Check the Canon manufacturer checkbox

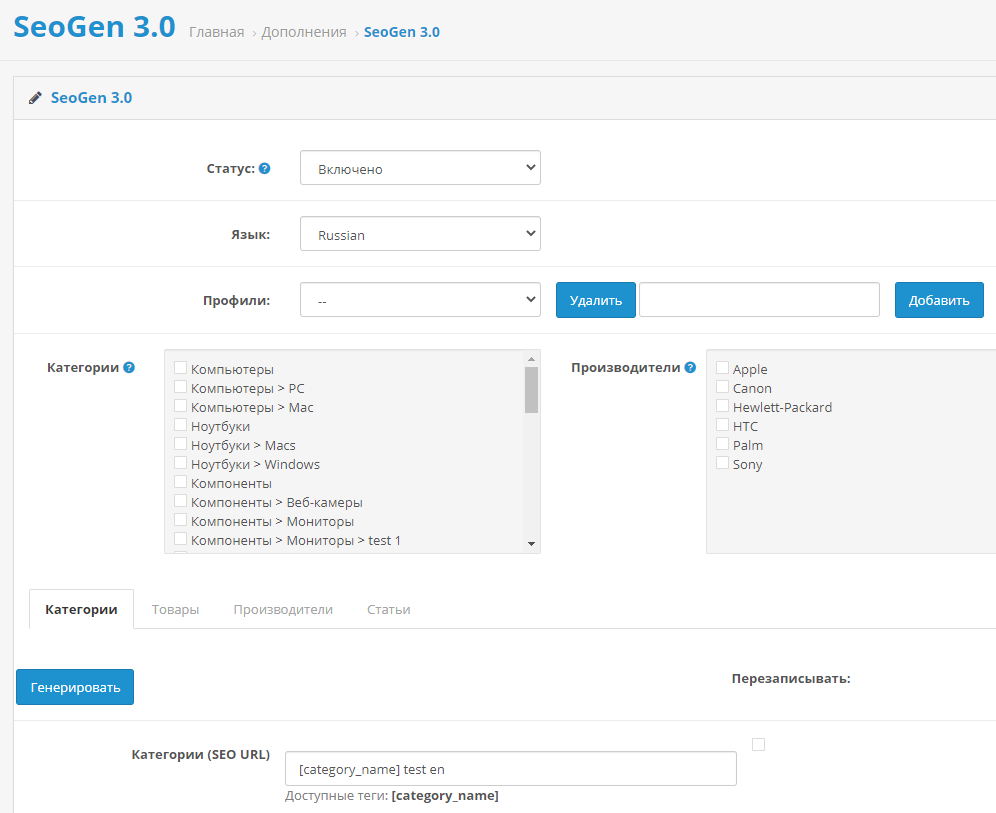[x=722, y=388]
